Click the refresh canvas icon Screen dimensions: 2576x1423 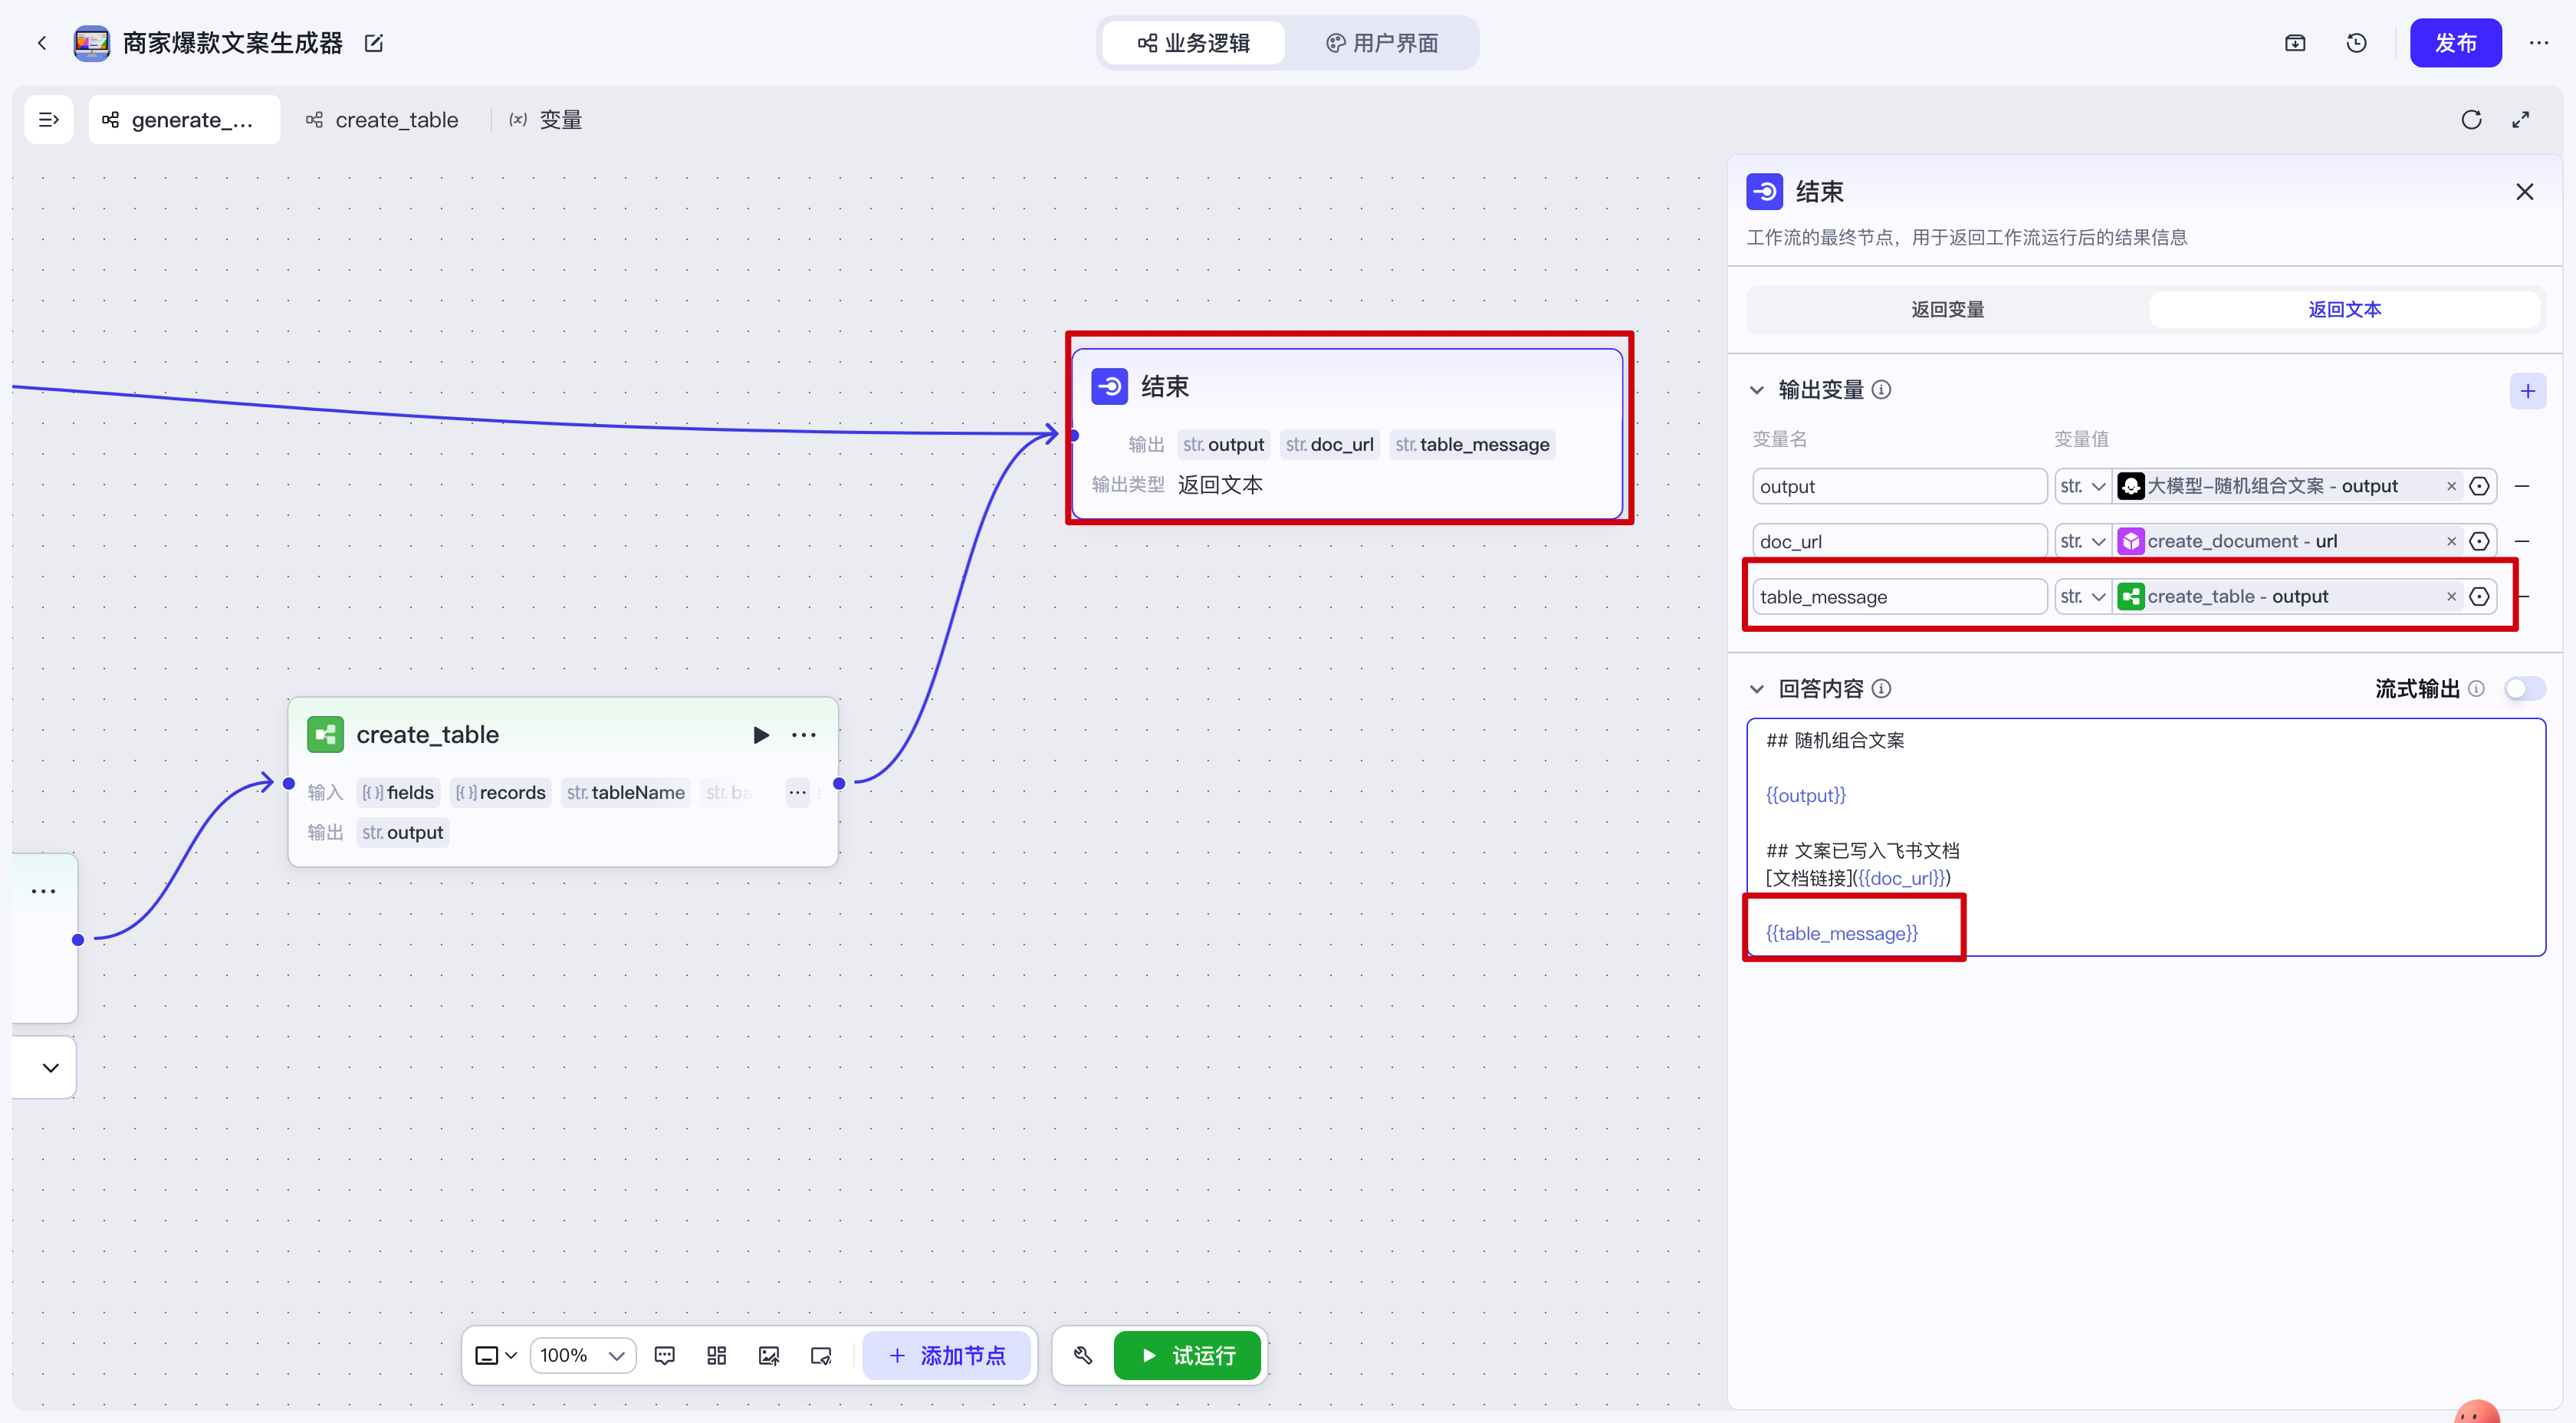(x=2471, y=120)
